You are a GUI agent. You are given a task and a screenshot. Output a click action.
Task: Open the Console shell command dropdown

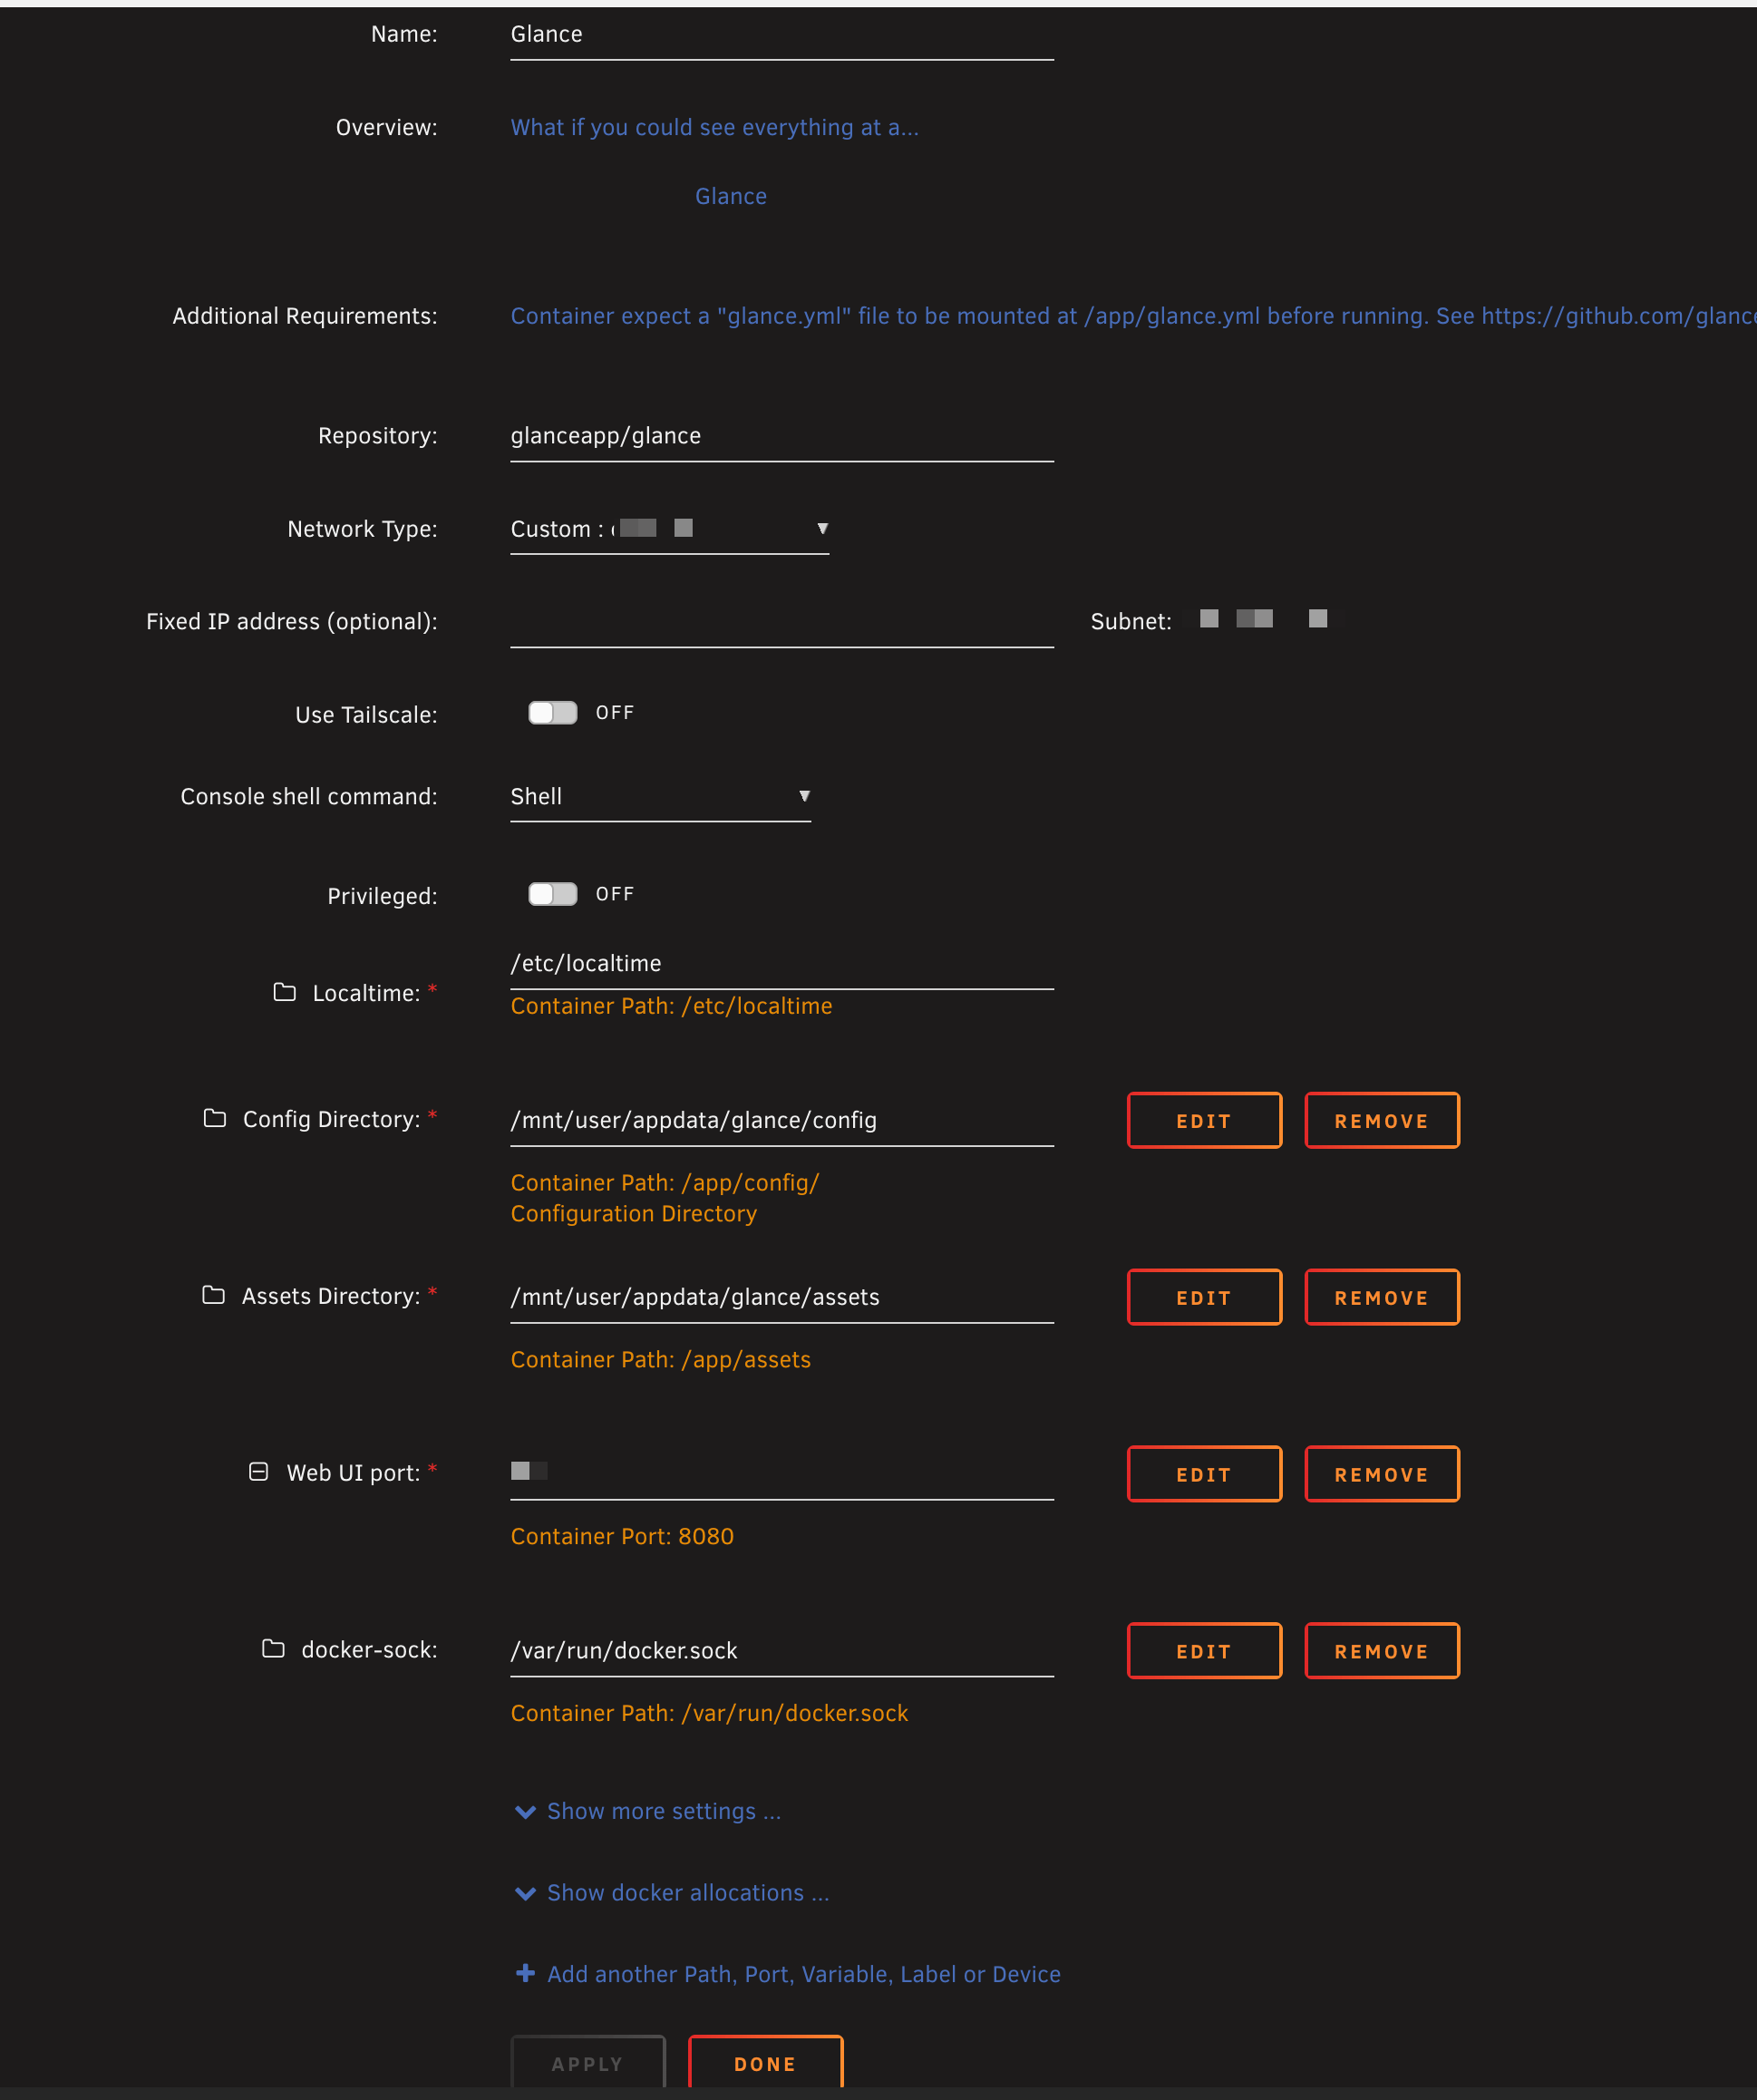coord(660,797)
